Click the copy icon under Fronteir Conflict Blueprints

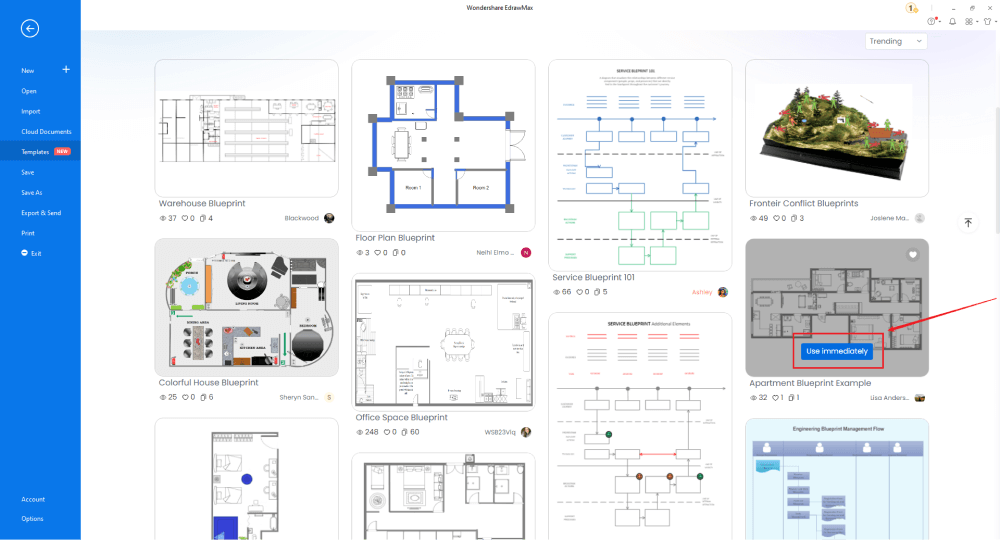[x=793, y=218]
